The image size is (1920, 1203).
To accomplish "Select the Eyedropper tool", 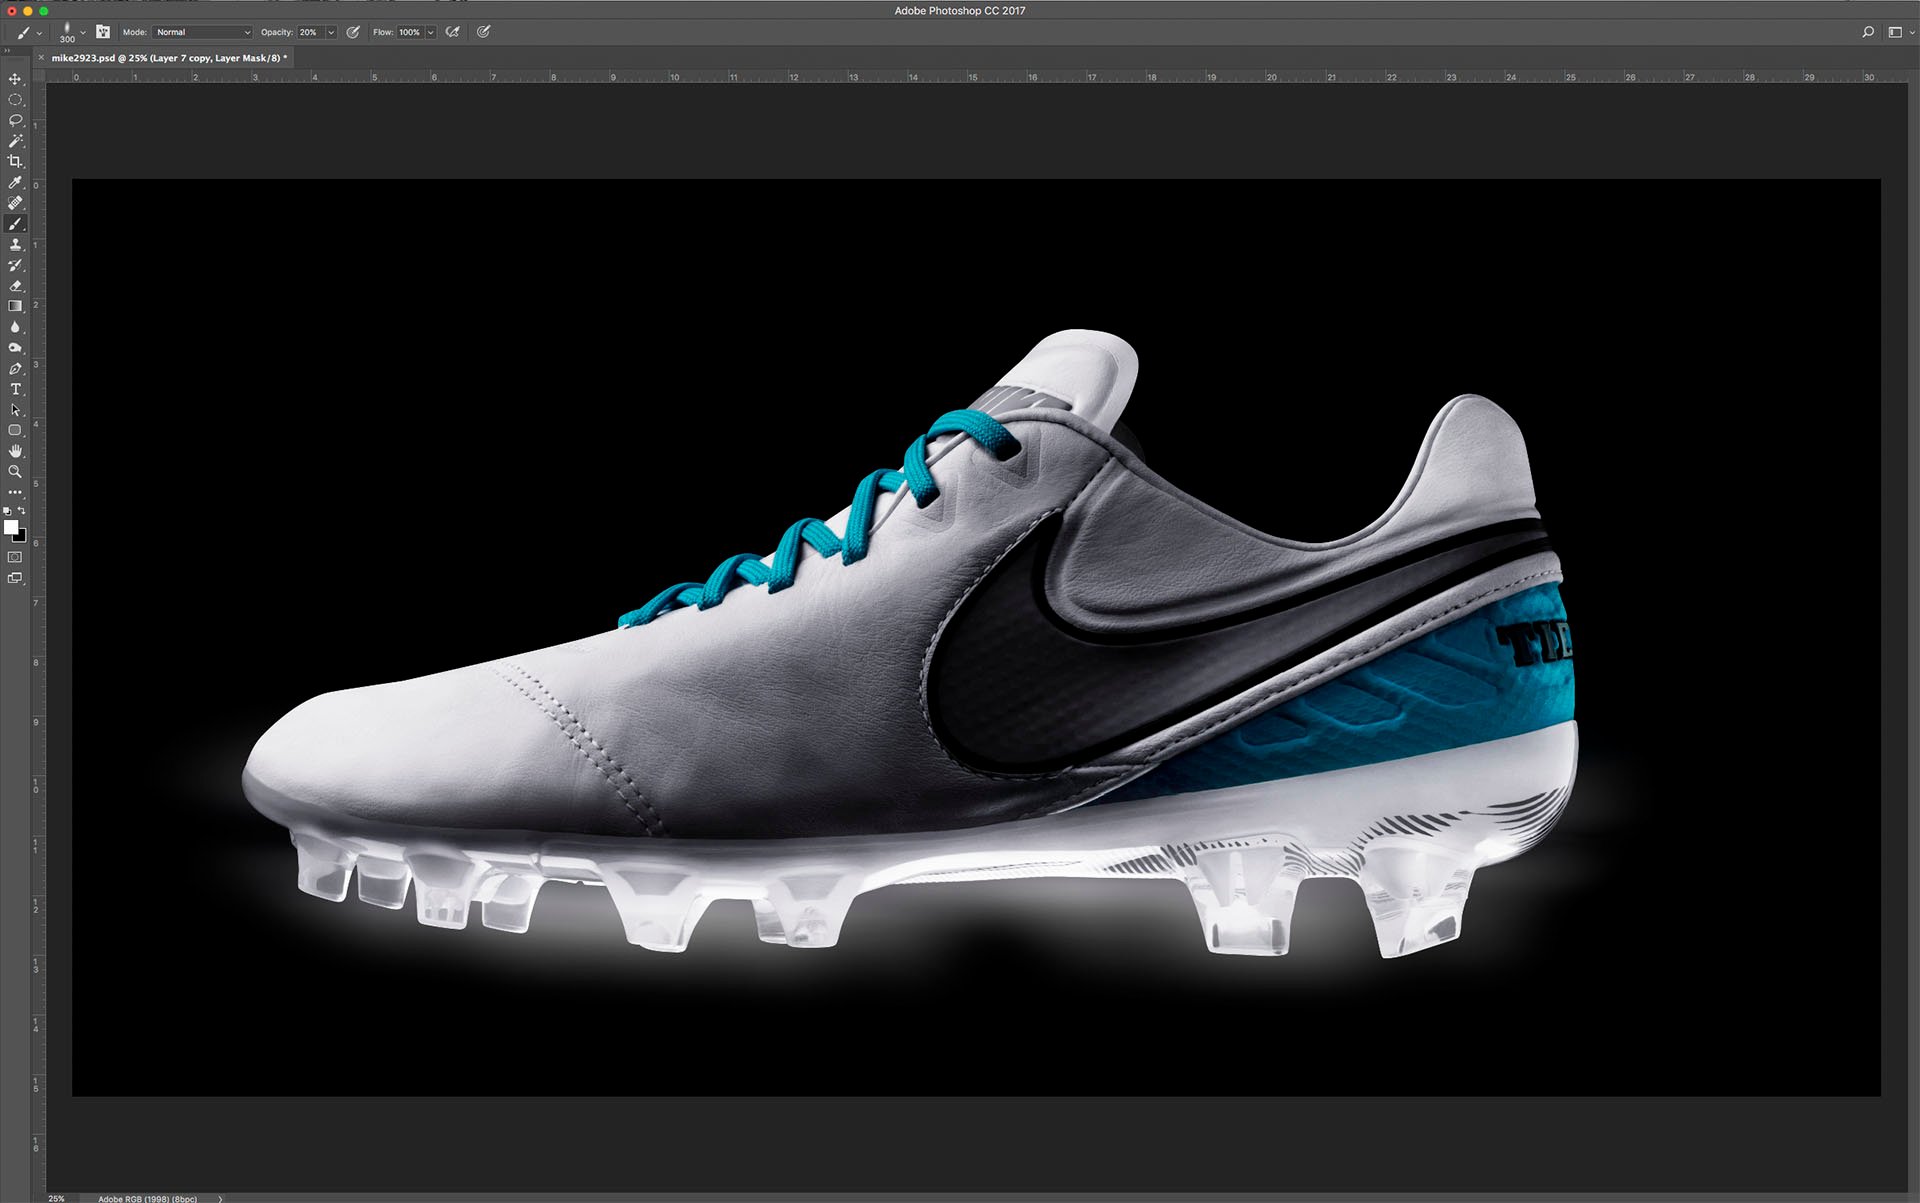I will pyautogui.click(x=15, y=182).
